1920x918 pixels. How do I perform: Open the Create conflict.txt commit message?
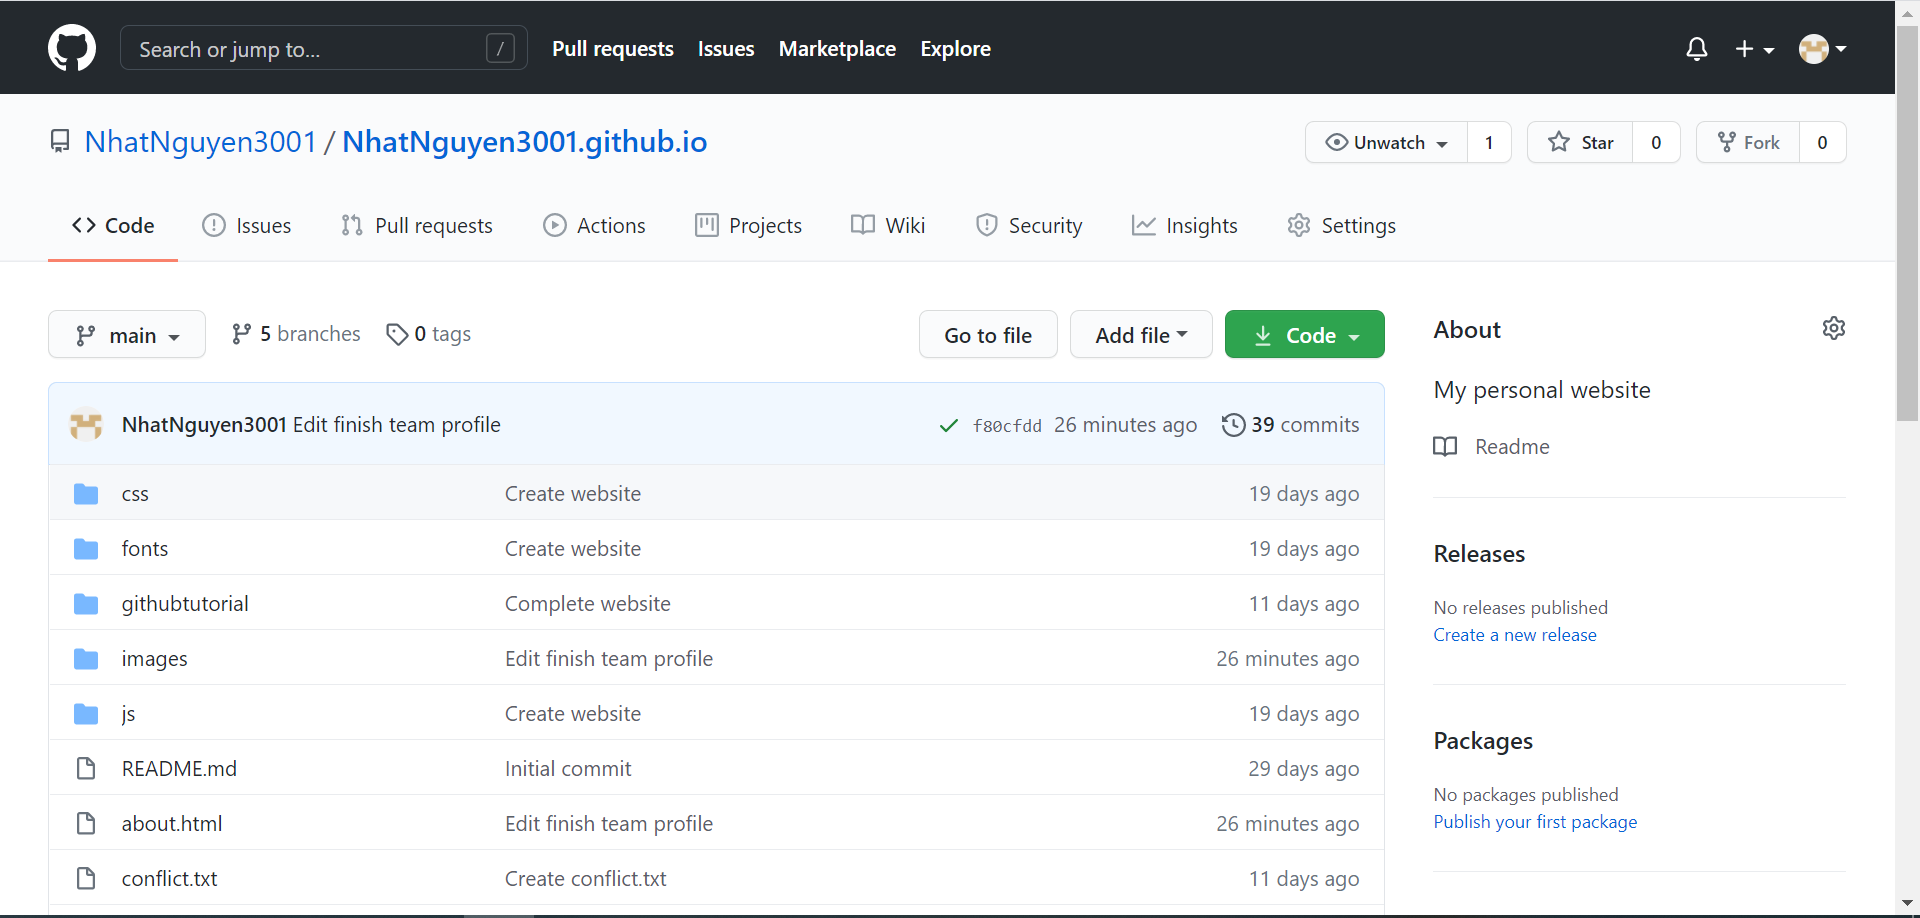tap(586, 879)
